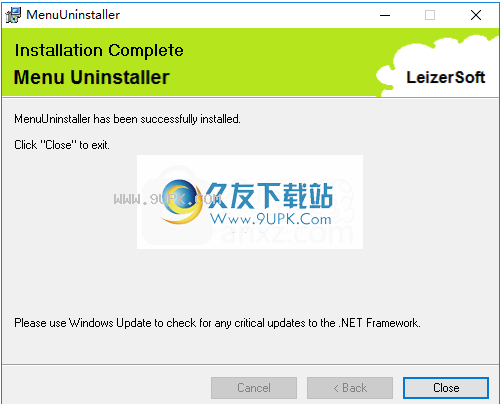Click the LeizerSoft brand logo
The image size is (500, 404).
[x=446, y=77]
